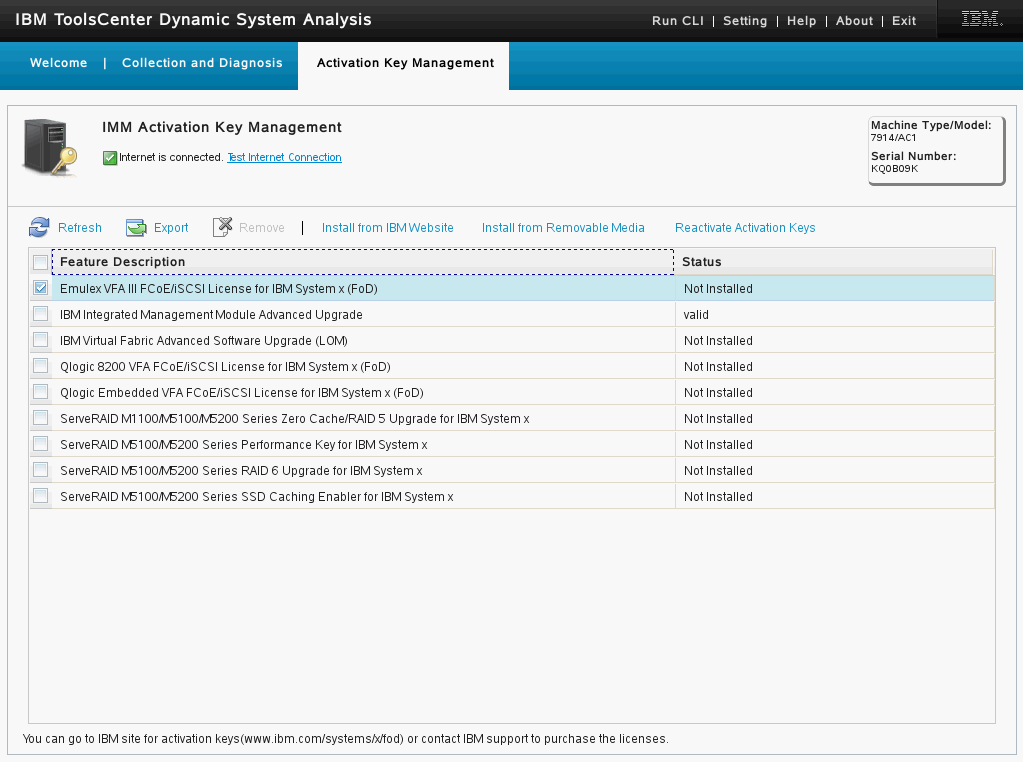Click the Refresh arrows icon
The height and width of the screenshot is (762, 1023).
click(x=39, y=228)
